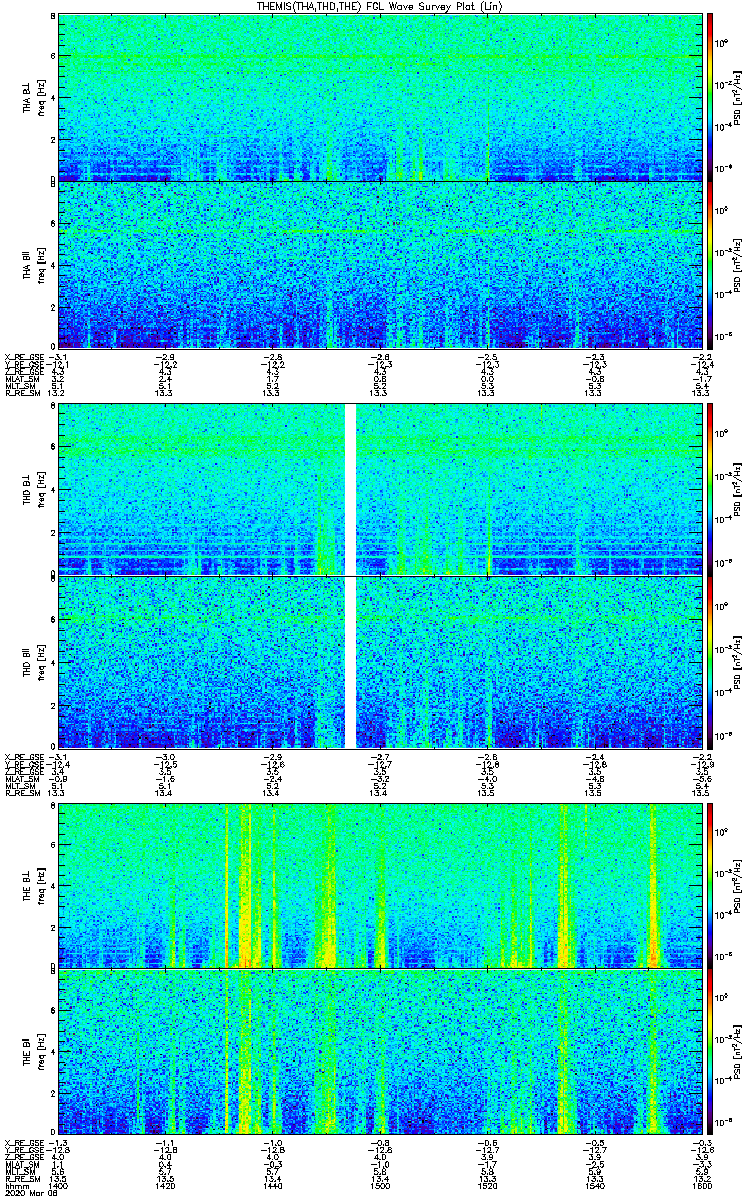Click the 1520 time tick label
The image size is (750, 1200).
[488, 1186]
